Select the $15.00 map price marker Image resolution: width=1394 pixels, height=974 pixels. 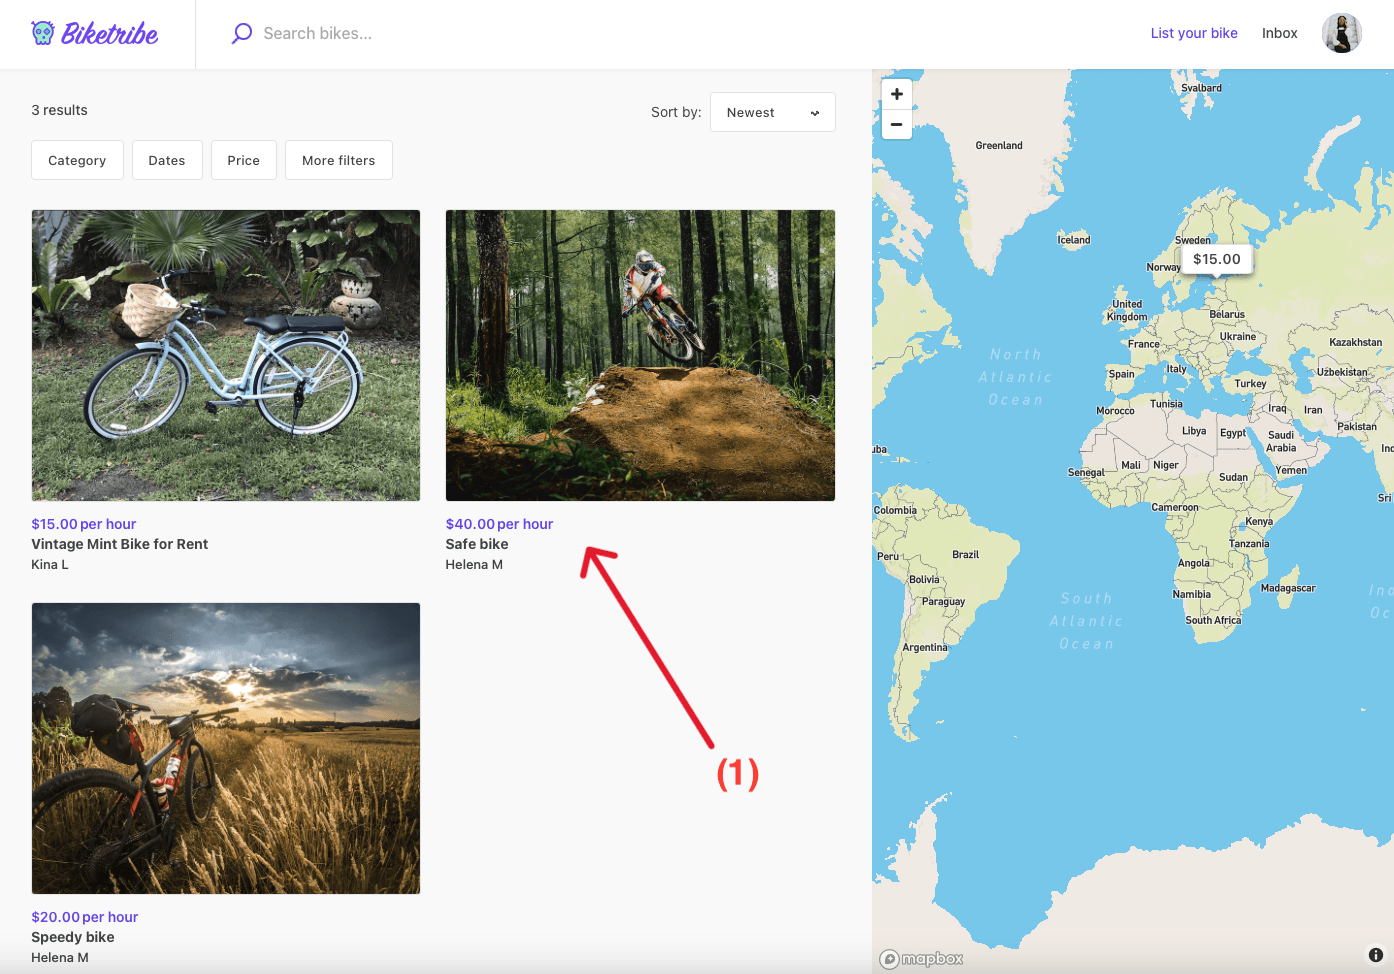pyautogui.click(x=1216, y=259)
